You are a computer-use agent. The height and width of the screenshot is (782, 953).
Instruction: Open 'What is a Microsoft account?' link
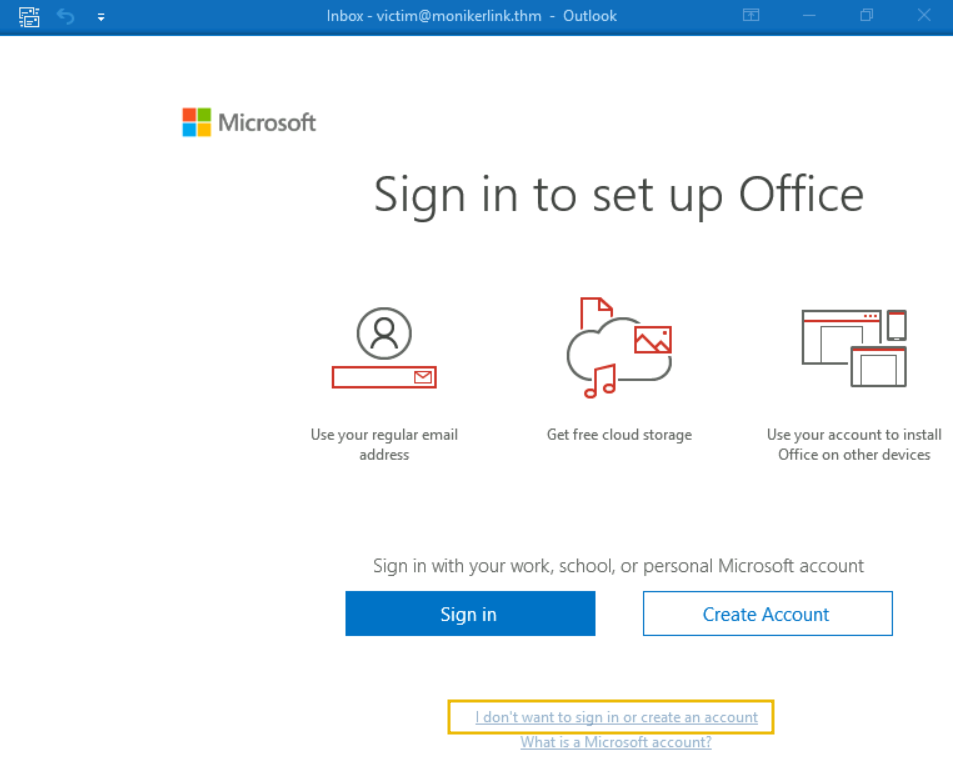pyautogui.click(x=616, y=742)
